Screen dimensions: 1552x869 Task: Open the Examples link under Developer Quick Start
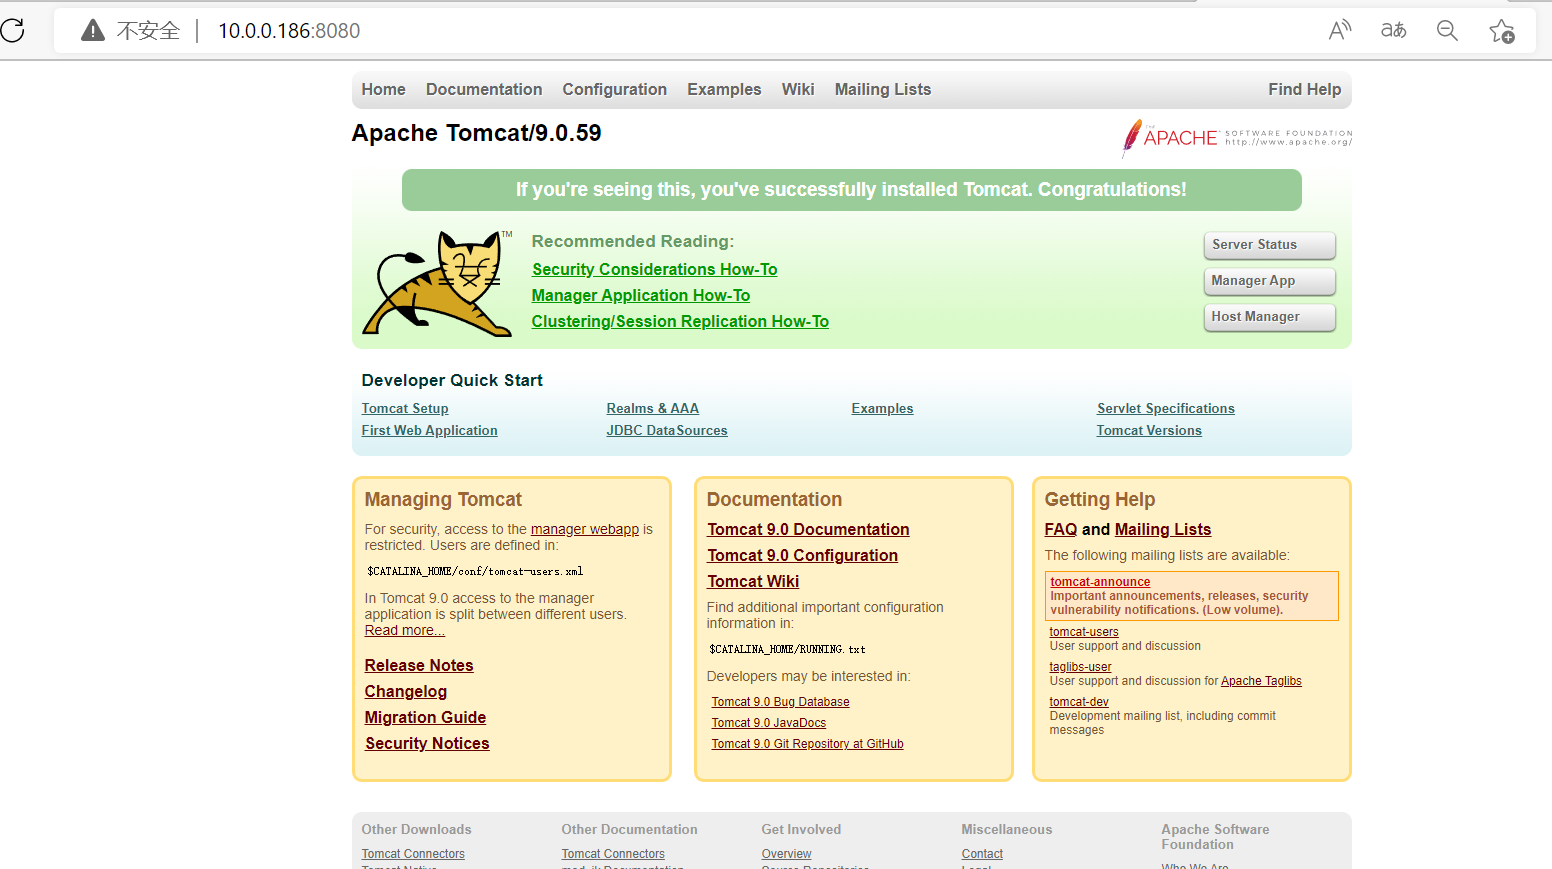[882, 408]
